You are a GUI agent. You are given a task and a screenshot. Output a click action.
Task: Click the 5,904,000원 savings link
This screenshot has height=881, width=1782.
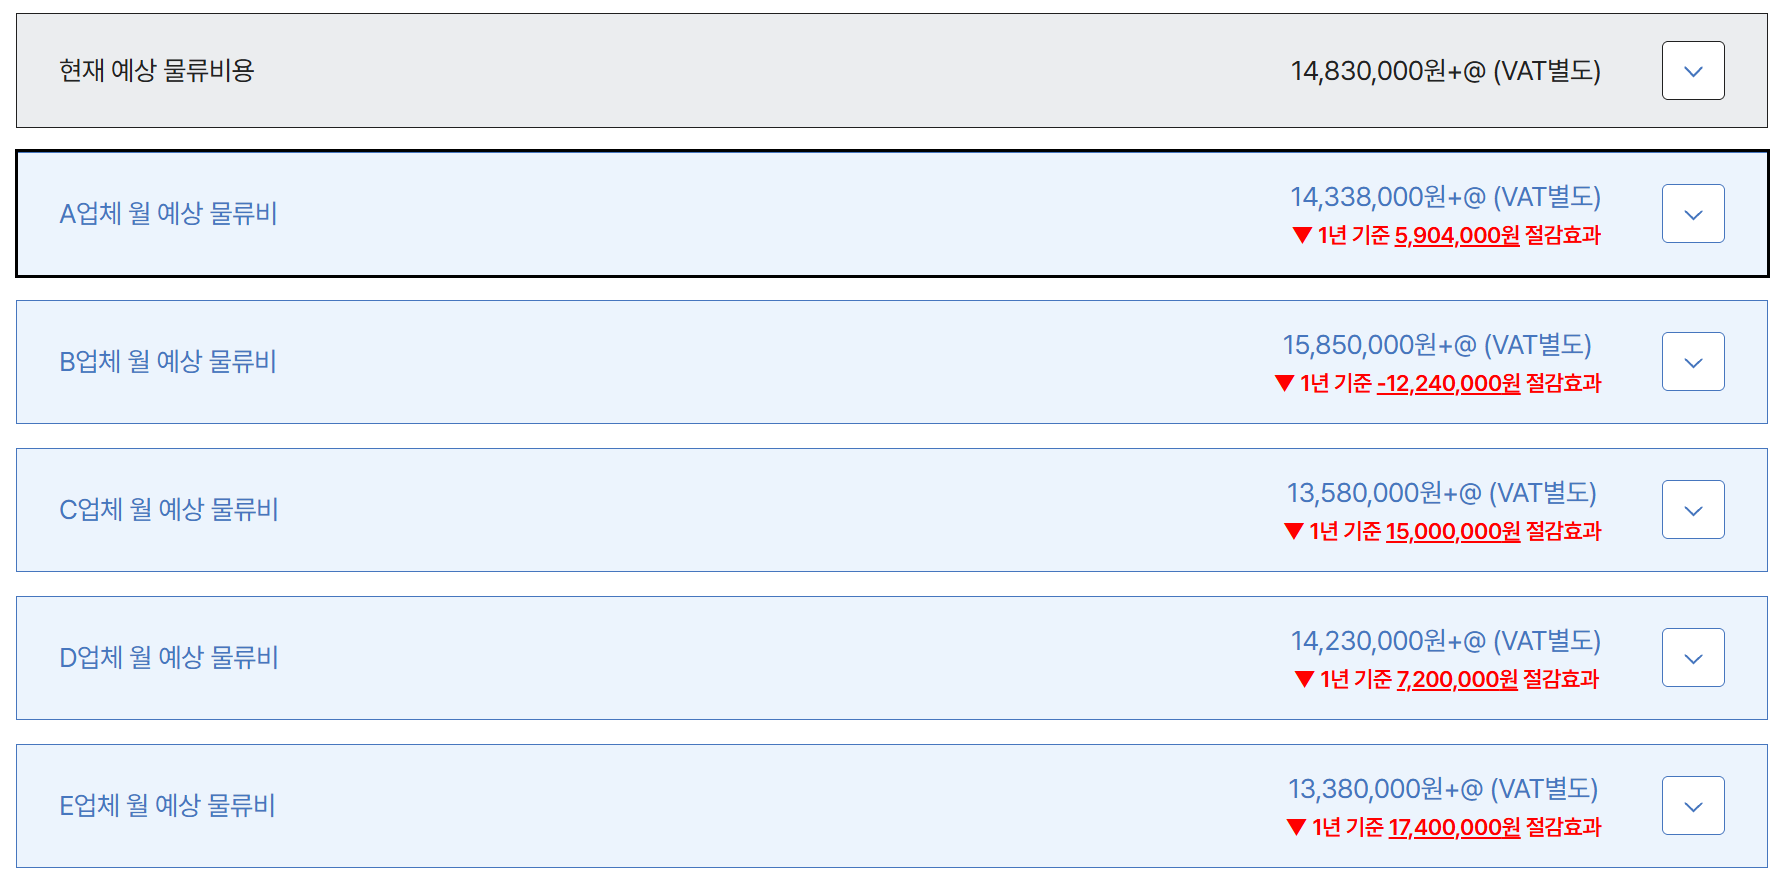(x=1456, y=236)
